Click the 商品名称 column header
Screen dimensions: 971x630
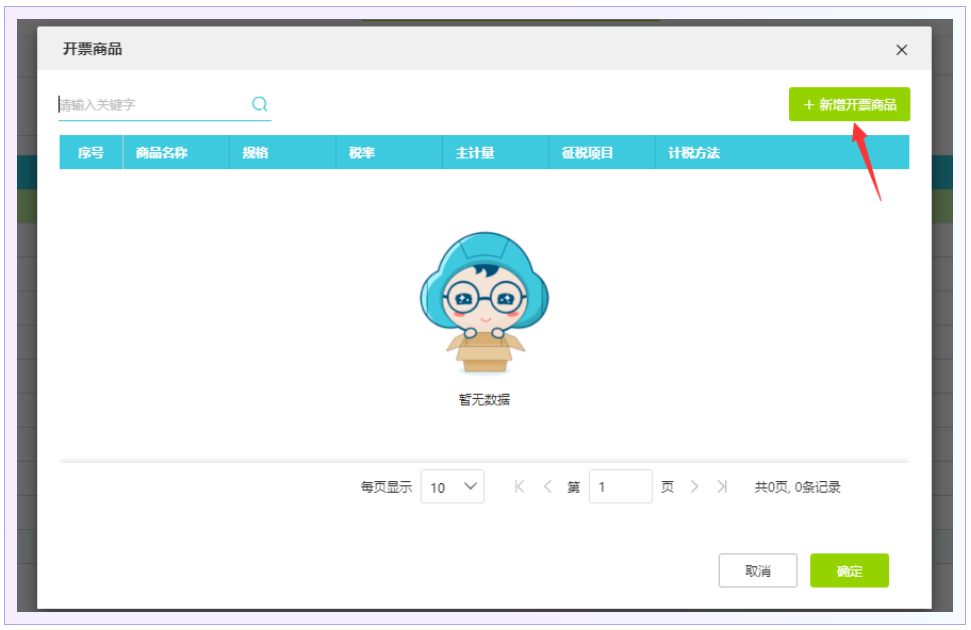click(x=162, y=153)
